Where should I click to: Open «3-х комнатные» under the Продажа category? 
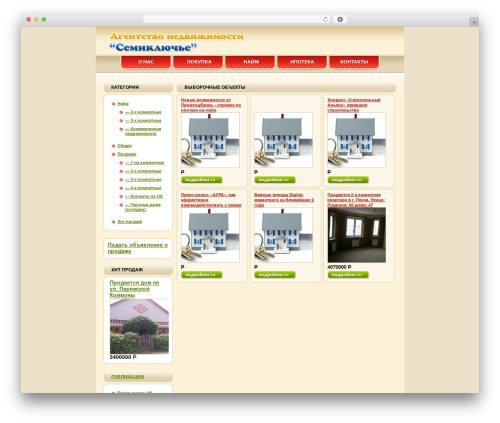pos(143,179)
